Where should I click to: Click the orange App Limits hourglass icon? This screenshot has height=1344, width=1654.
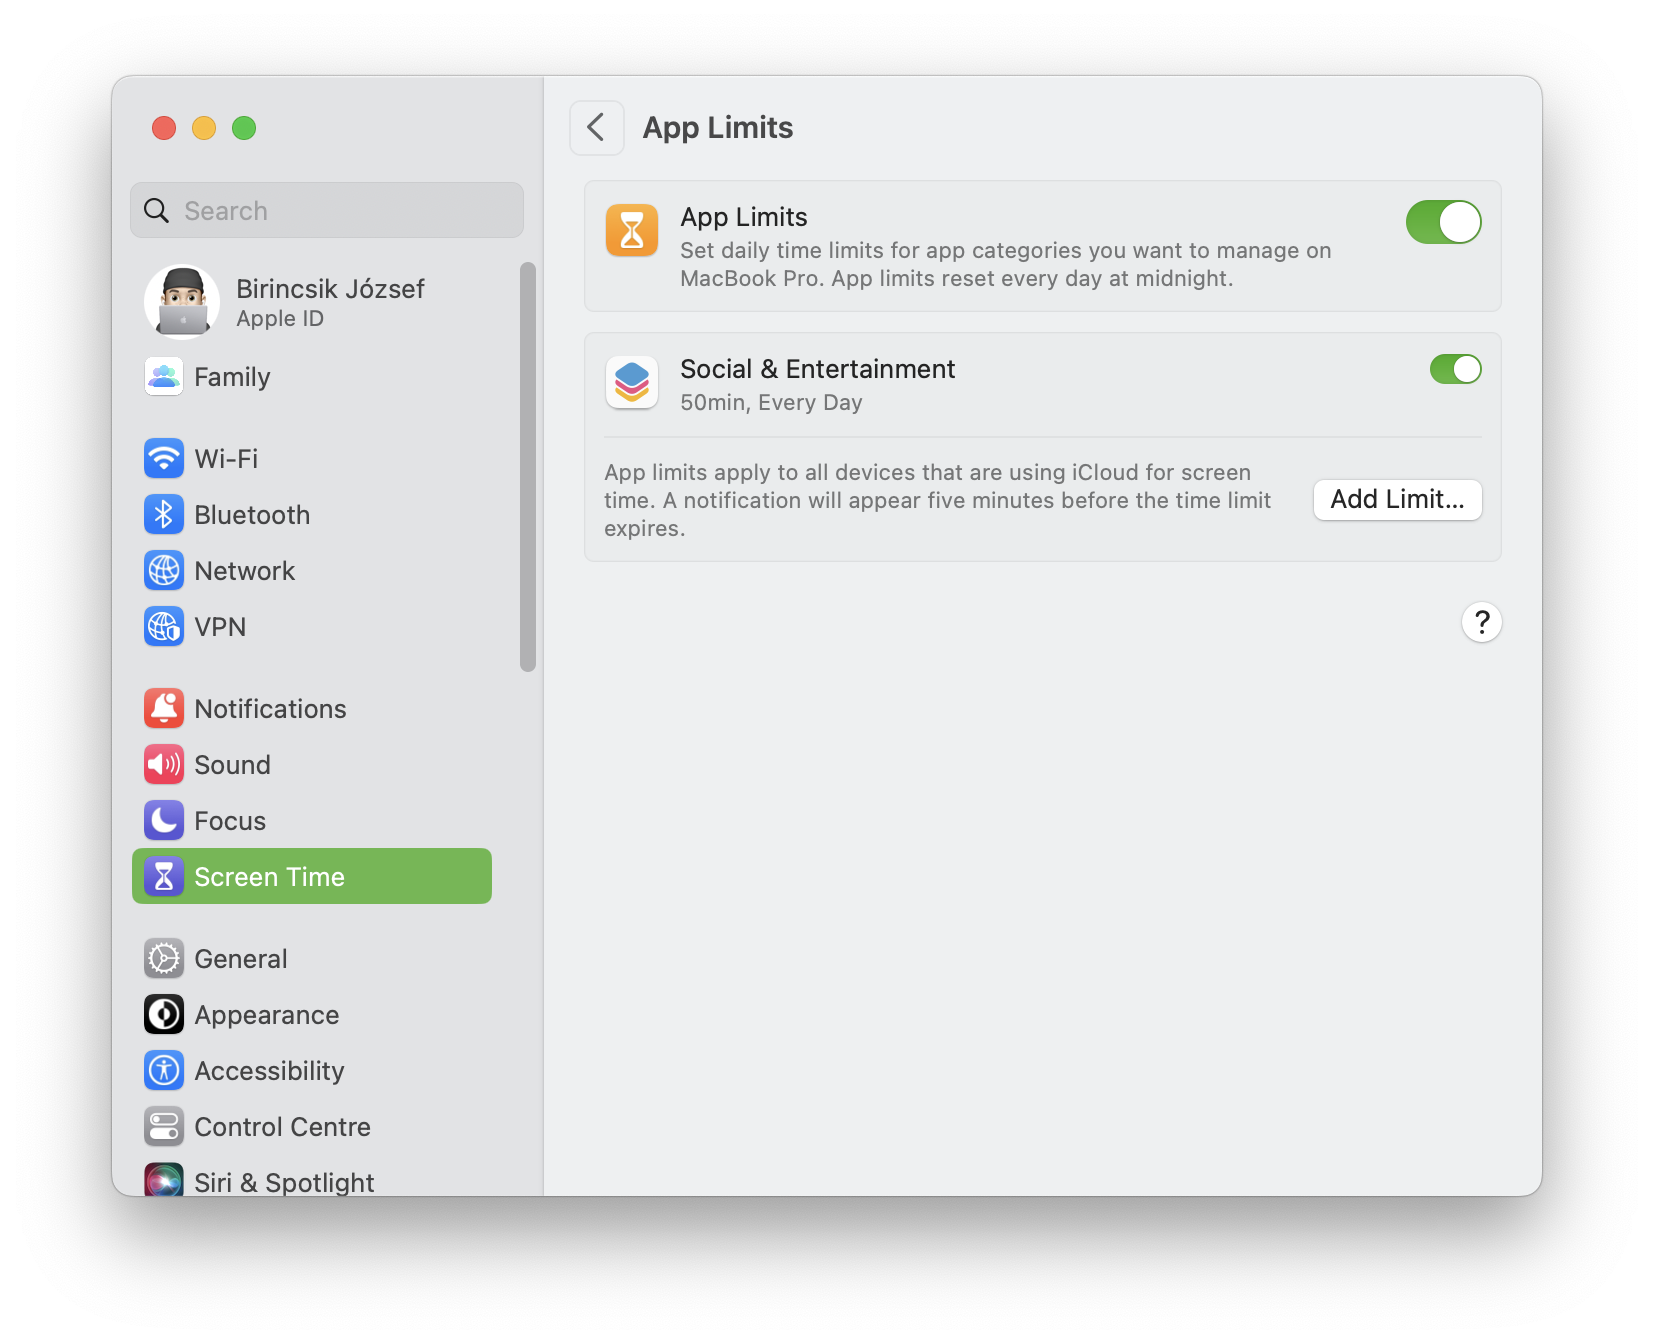pyautogui.click(x=632, y=230)
